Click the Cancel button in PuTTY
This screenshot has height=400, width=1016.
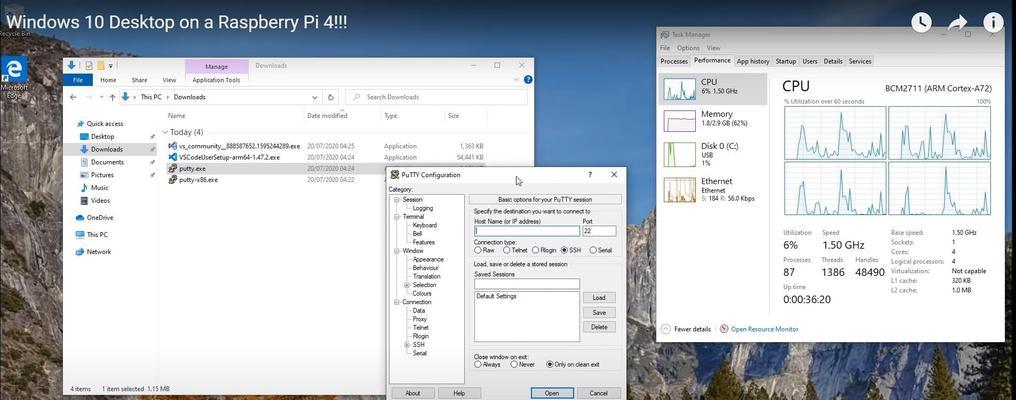coord(599,393)
